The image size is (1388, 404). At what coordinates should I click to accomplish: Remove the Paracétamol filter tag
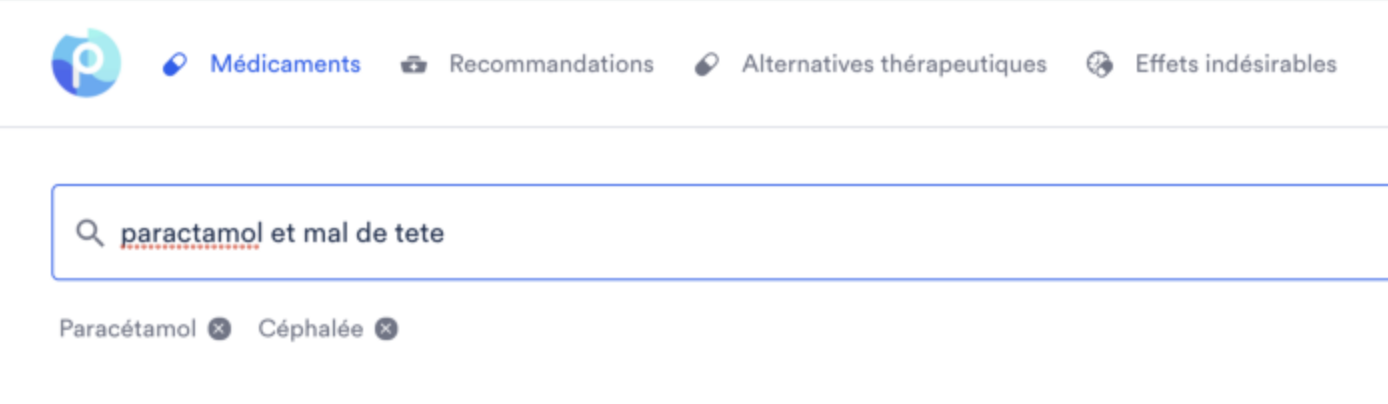(220, 329)
